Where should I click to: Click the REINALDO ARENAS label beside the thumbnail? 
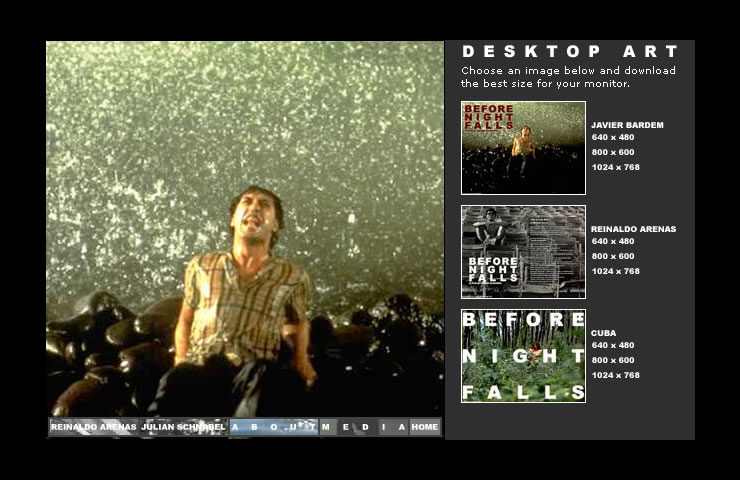tap(633, 229)
